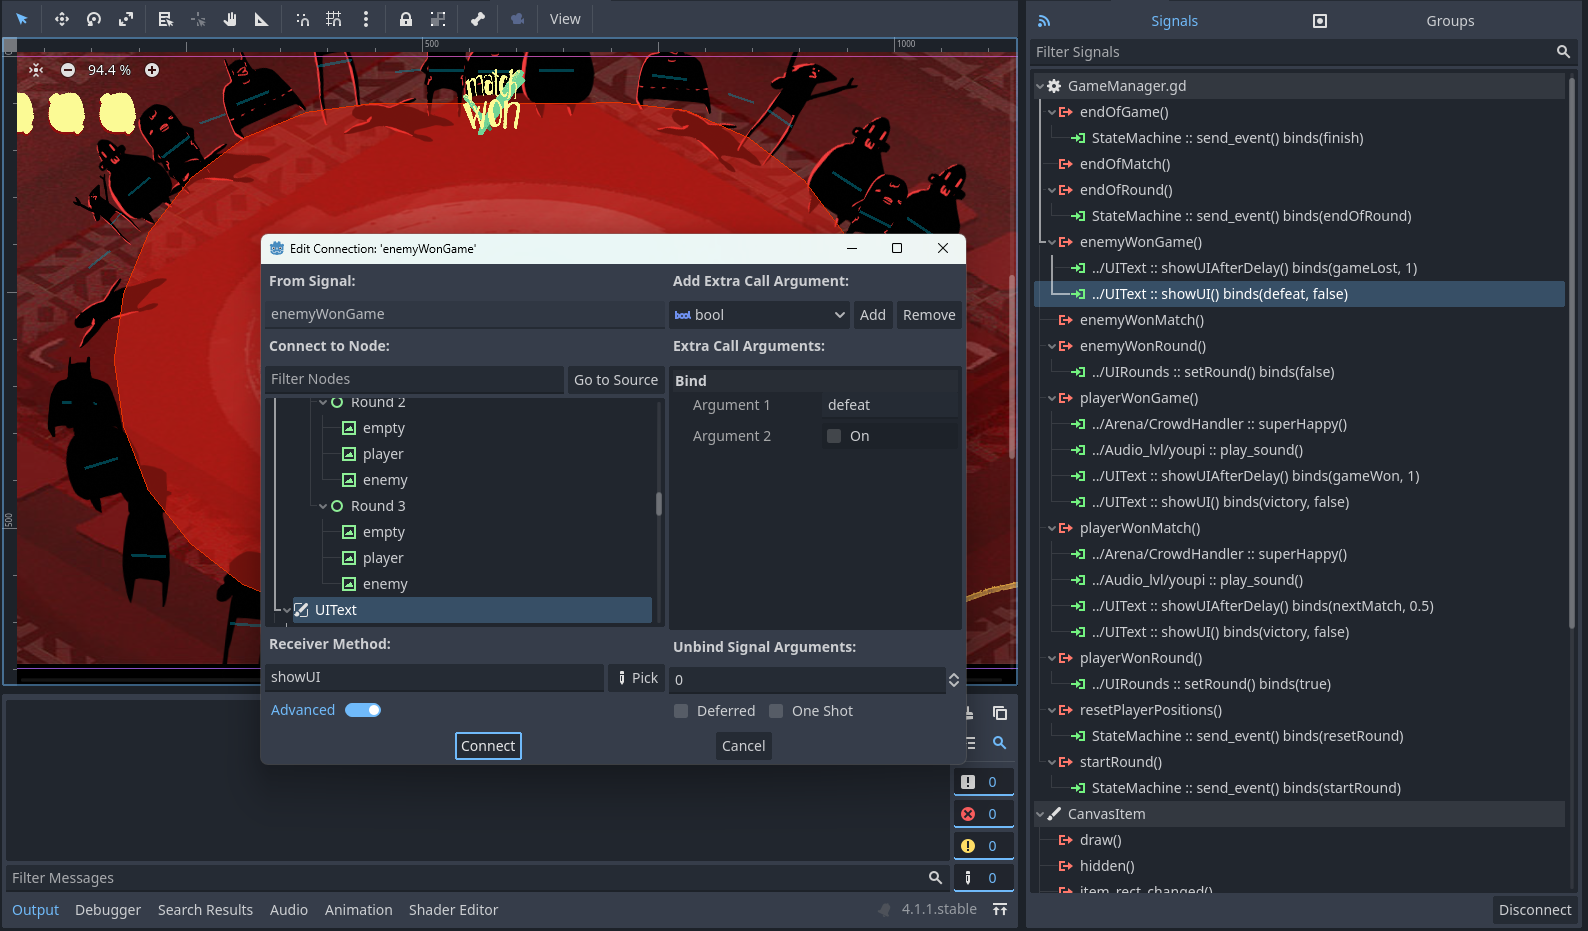This screenshot has height=931, width=1588.
Task: Zoom in the viewport with plus icon
Action: tap(152, 70)
